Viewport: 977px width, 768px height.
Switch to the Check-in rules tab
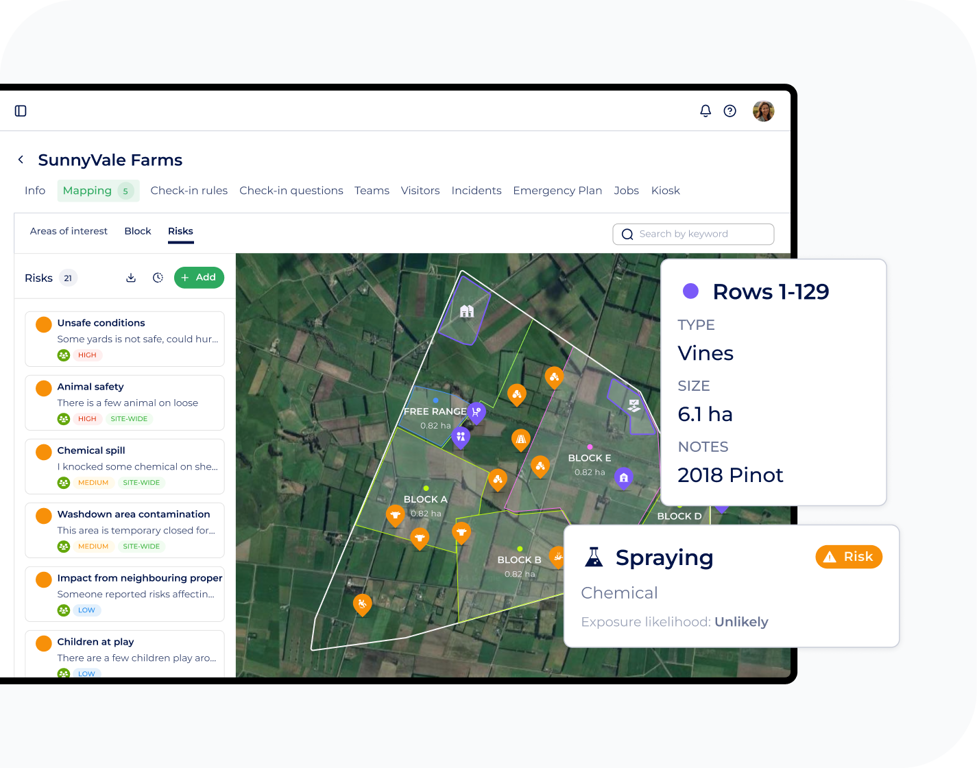[189, 191]
